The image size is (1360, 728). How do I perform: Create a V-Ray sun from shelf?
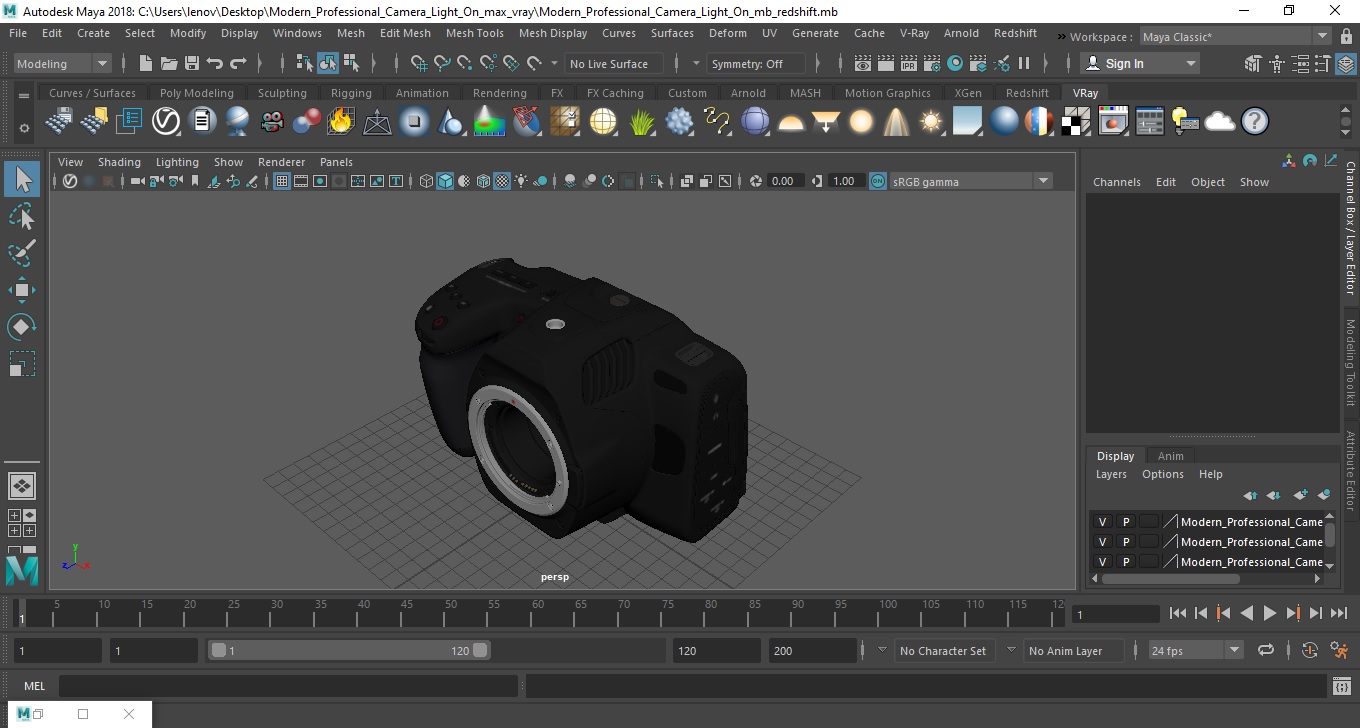[931, 122]
